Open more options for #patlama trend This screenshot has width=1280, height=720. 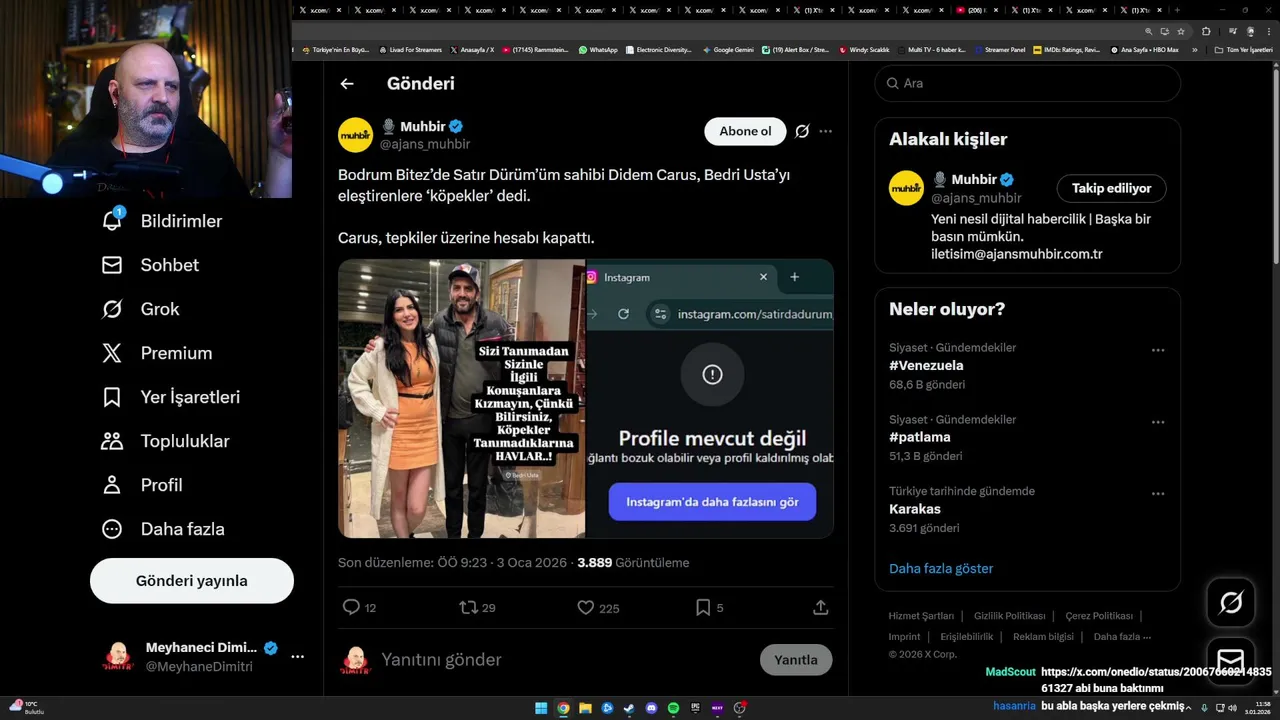coord(1158,422)
